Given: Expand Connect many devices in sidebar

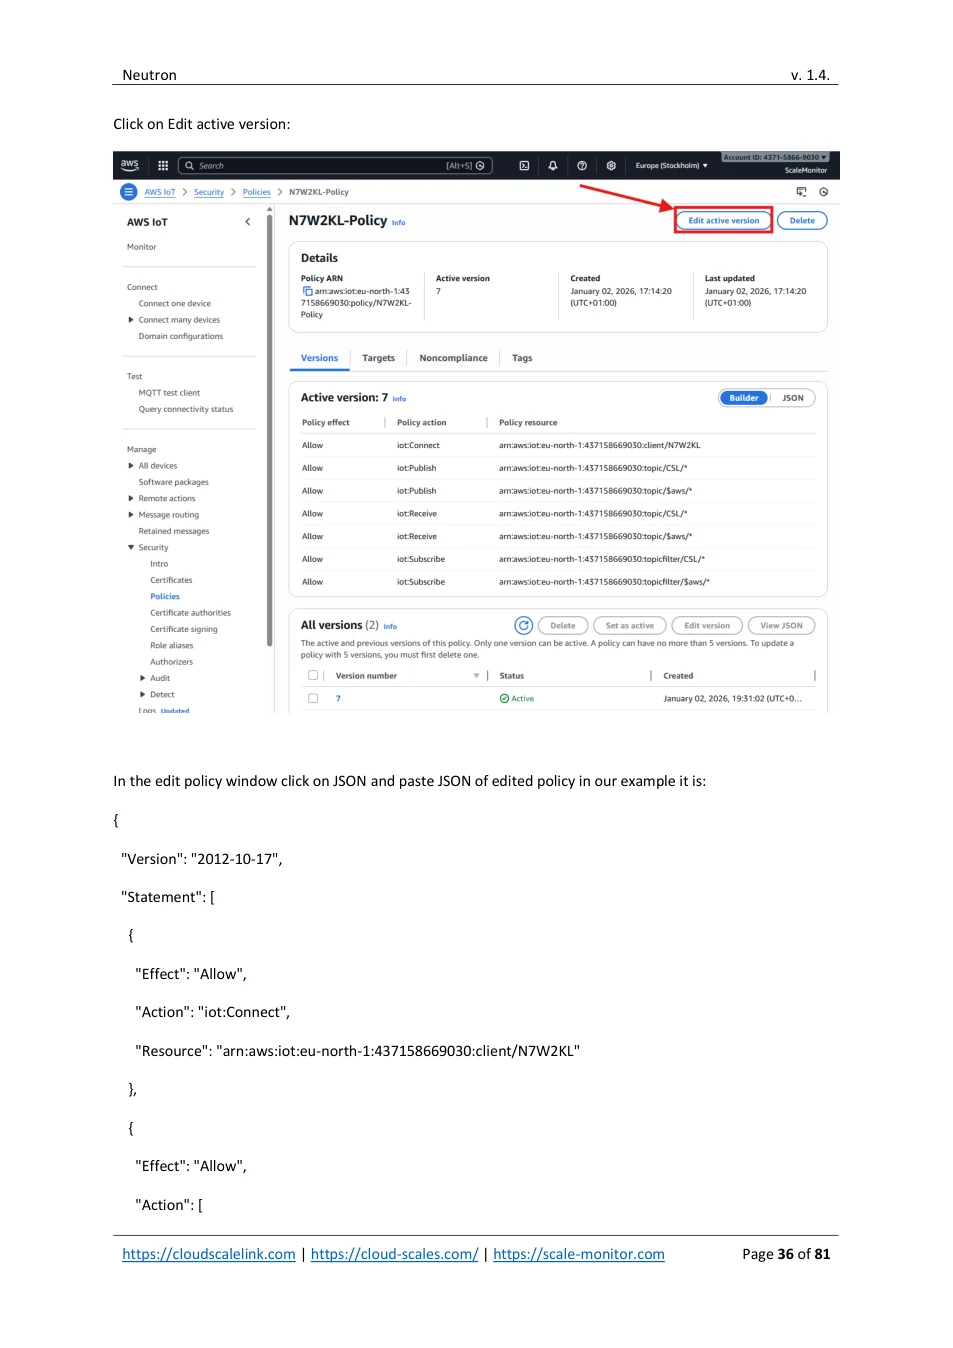Looking at the screenshot, I should (131, 320).
